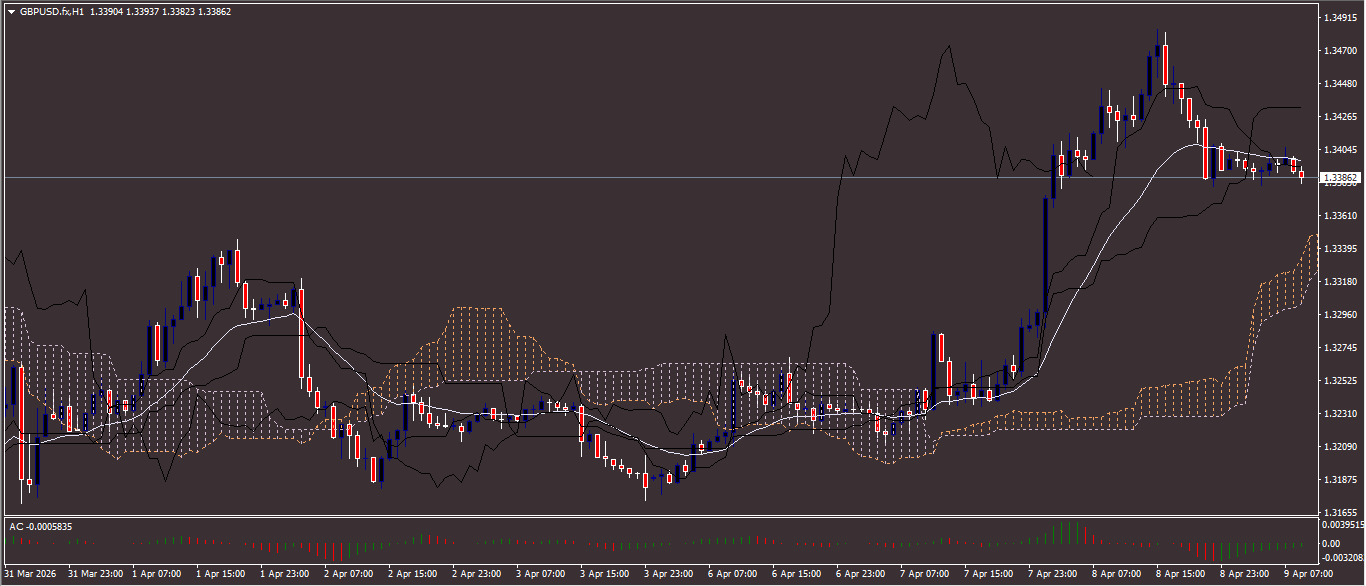
Task: Click the AC value -0.0005835
Action: coord(48,524)
